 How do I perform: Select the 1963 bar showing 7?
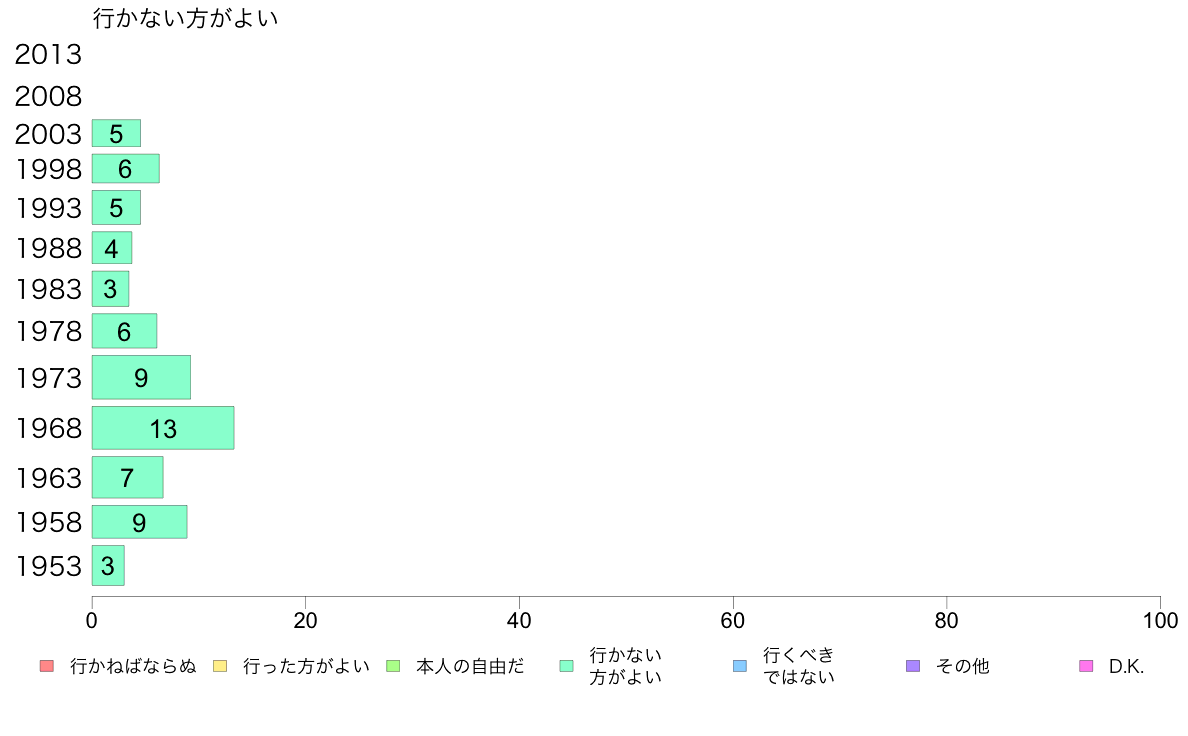click(x=127, y=478)
